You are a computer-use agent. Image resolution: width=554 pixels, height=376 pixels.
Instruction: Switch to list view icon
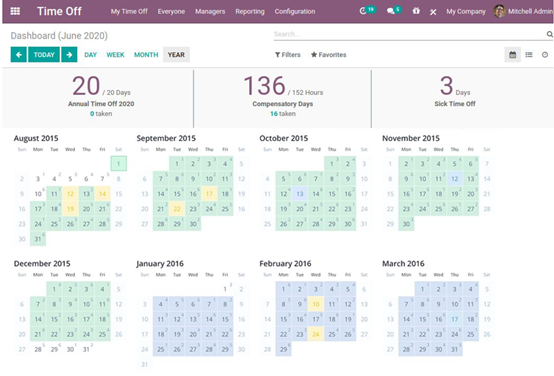pos(529,54)
